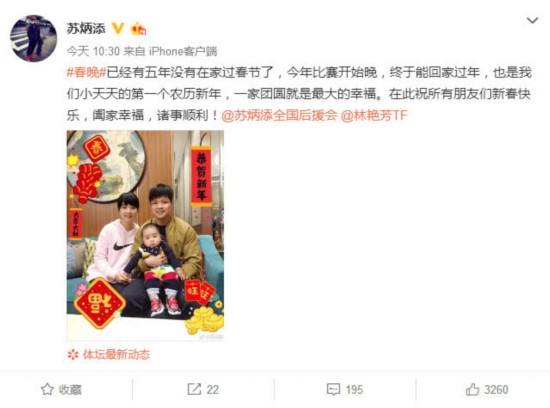This screenshot has height=408, width=550.
Task: Click the orange V verified badge
Action: click(x=118, y=28)
